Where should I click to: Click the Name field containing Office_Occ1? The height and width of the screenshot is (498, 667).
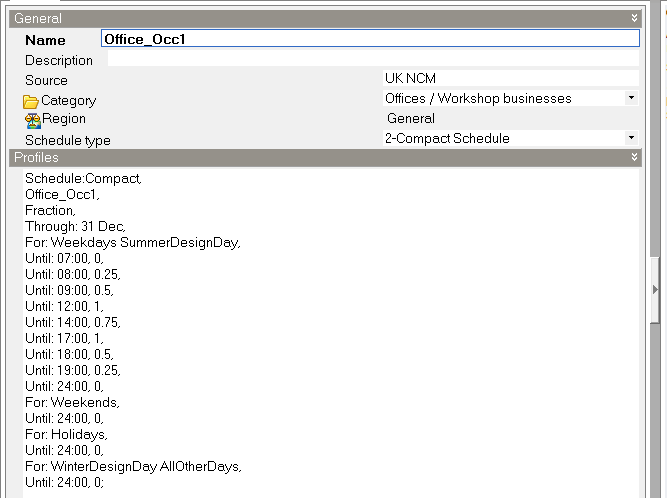coord(370,39)
